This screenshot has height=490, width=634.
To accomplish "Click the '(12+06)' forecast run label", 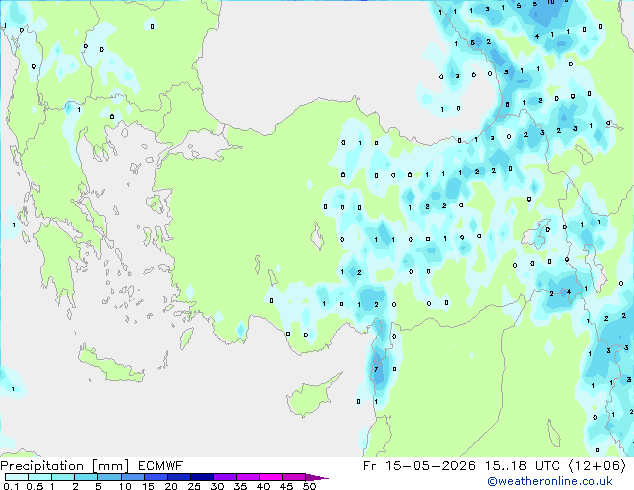I will point(597,466).
